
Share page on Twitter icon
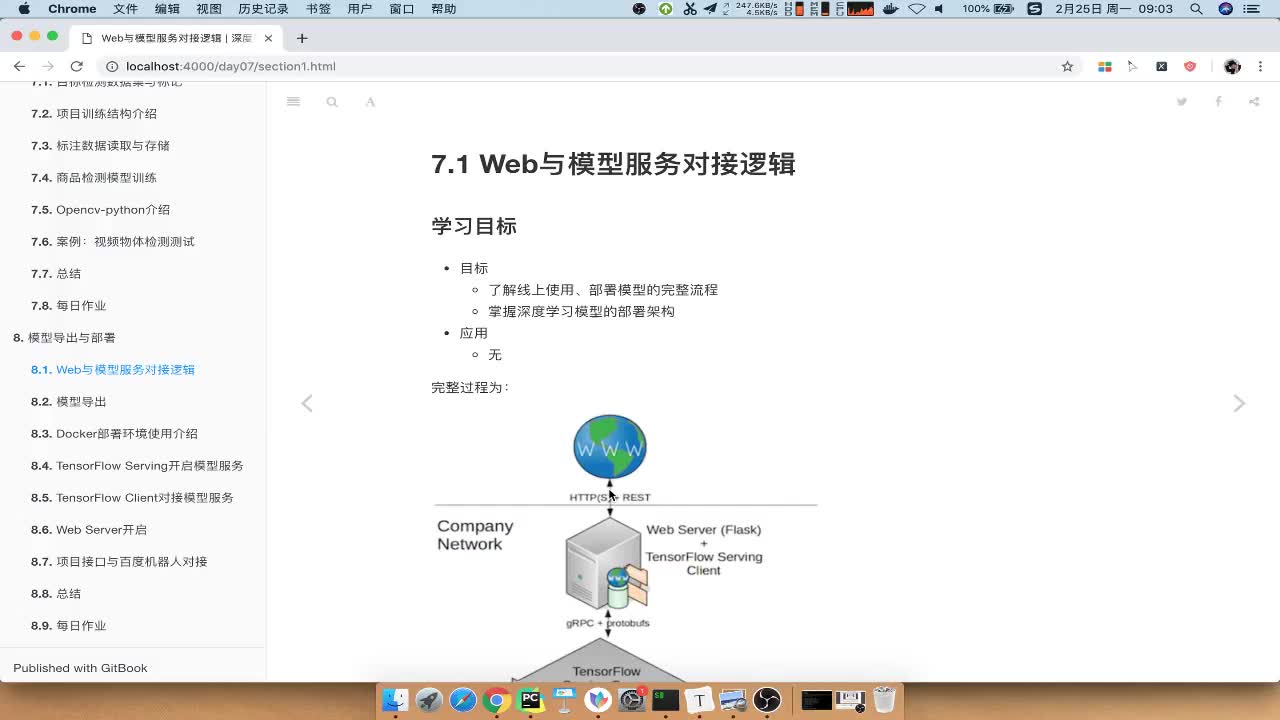1182,102
